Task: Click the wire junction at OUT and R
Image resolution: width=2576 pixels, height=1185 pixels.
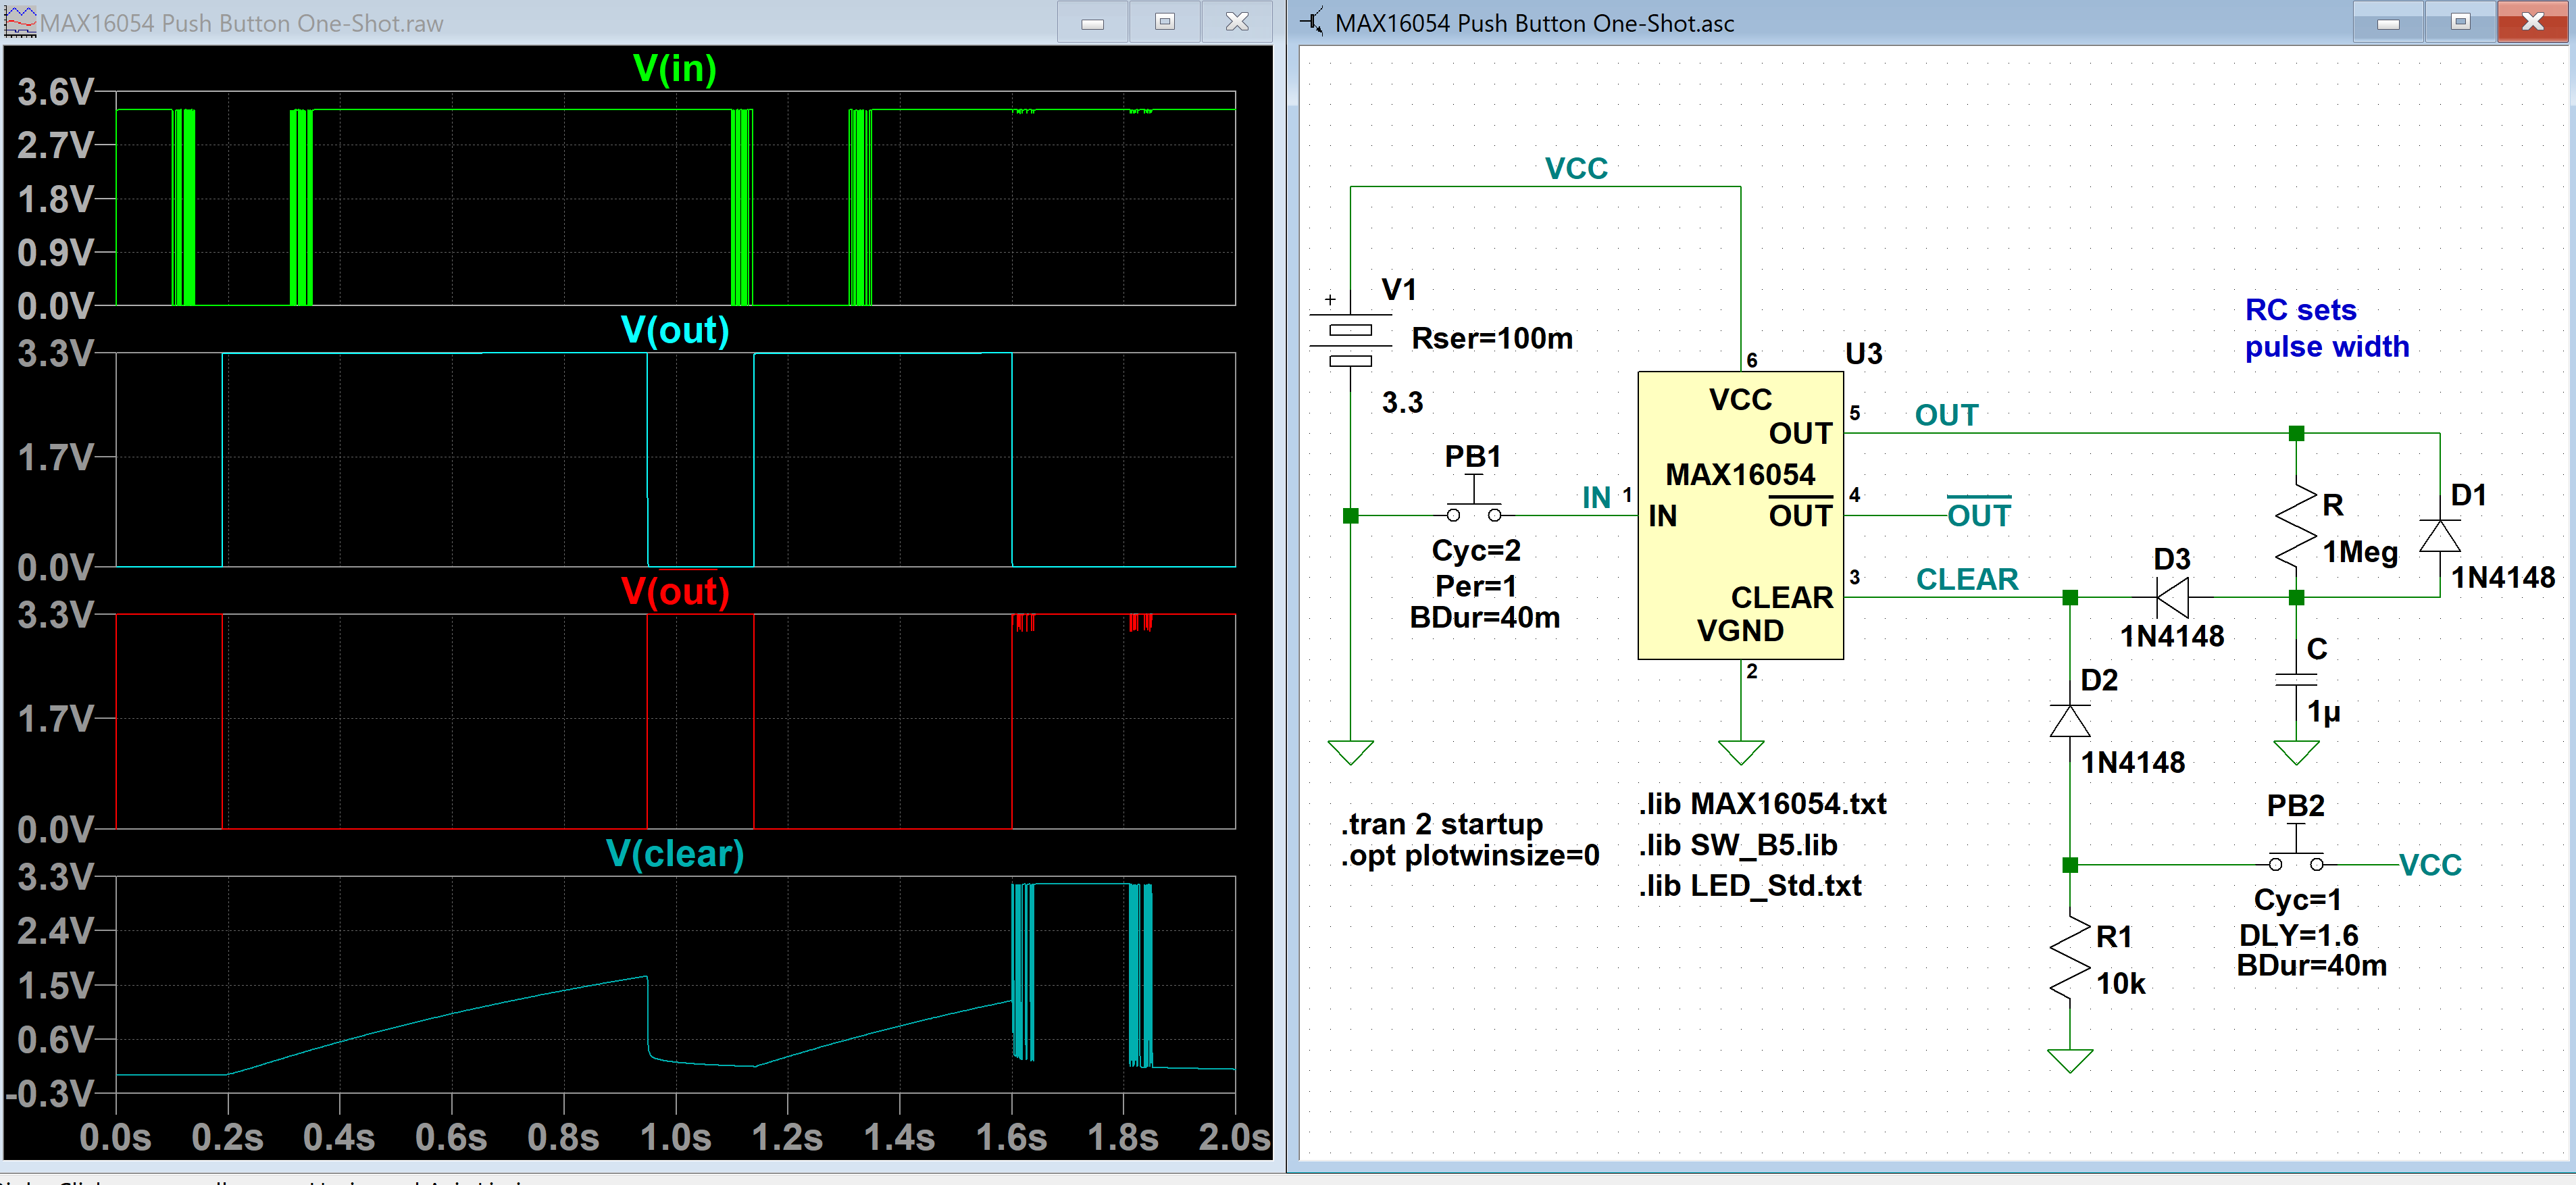Action: (x=2296, y=433)
